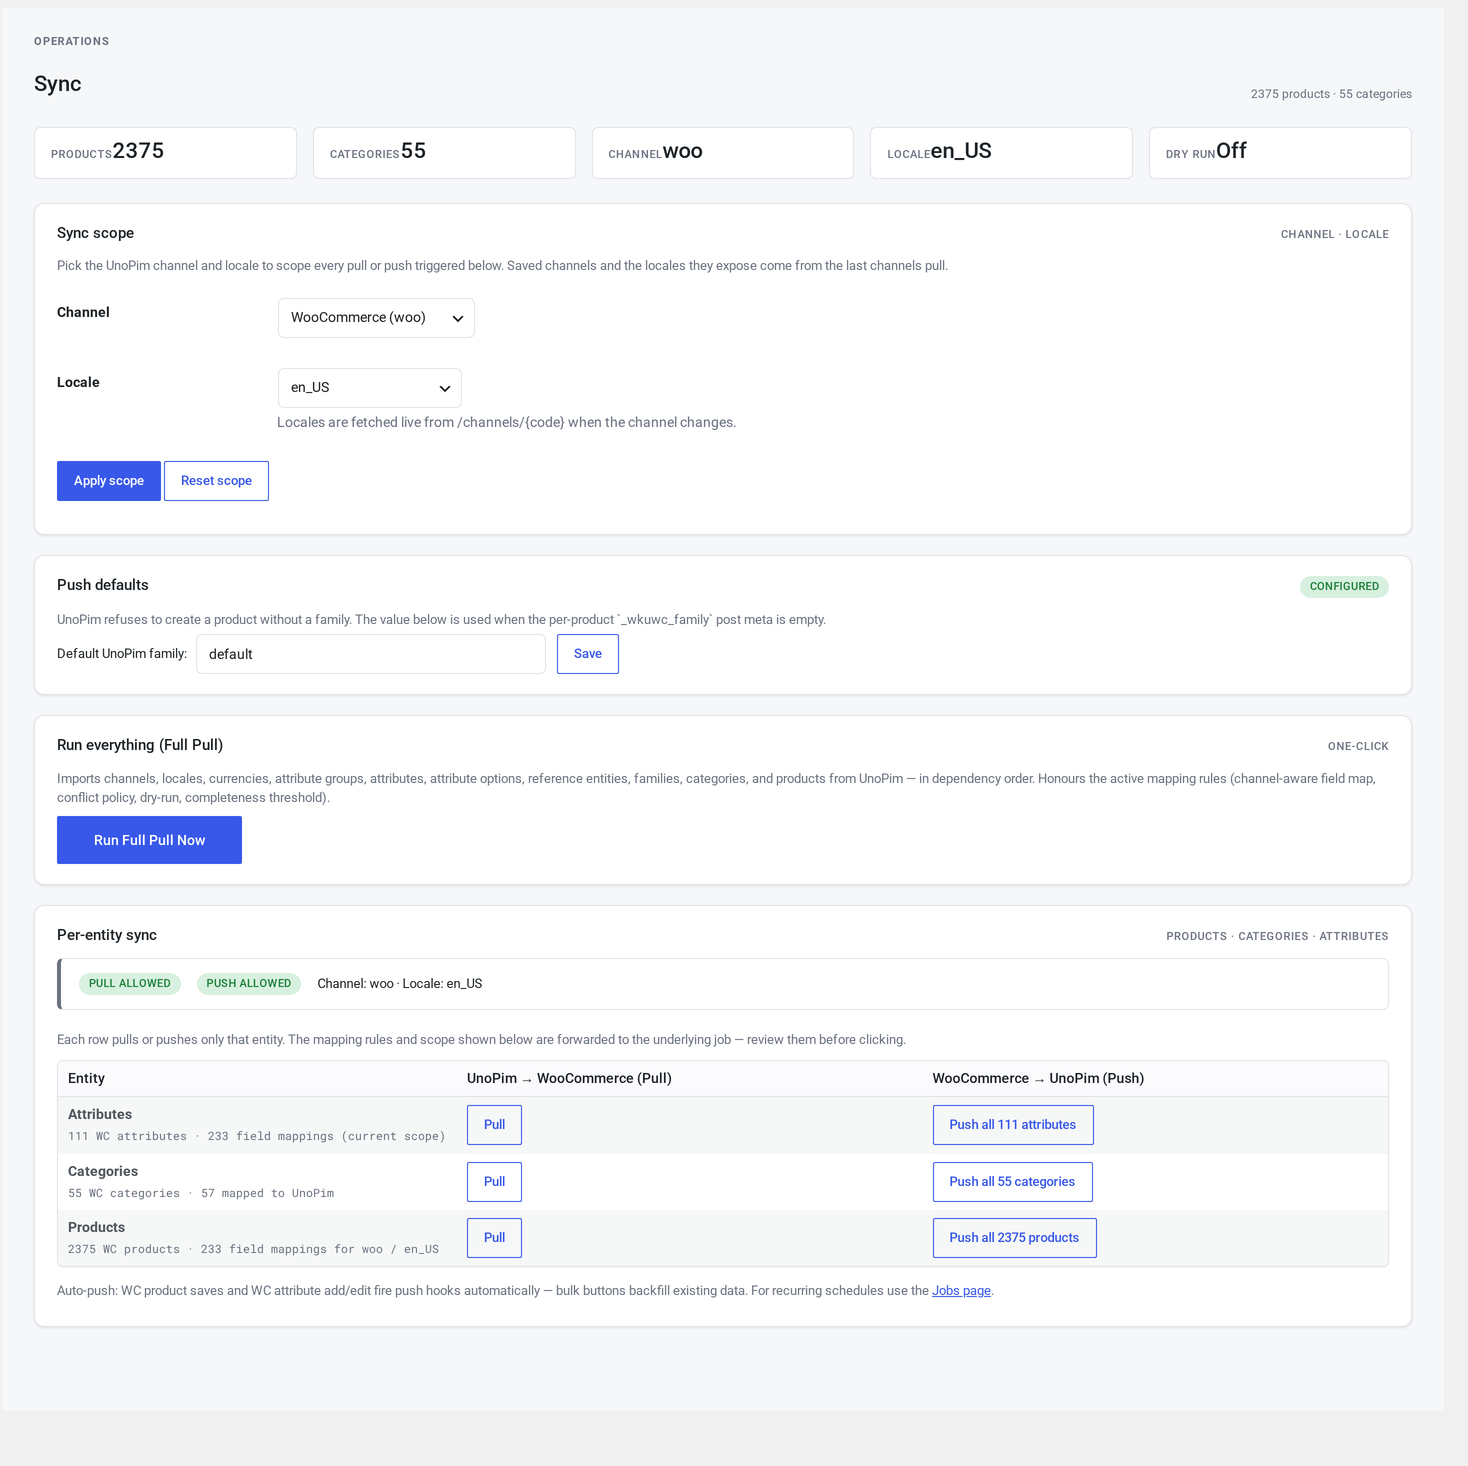
Task: Focus the Default UnoPim family input
Action: coord(371,654)
